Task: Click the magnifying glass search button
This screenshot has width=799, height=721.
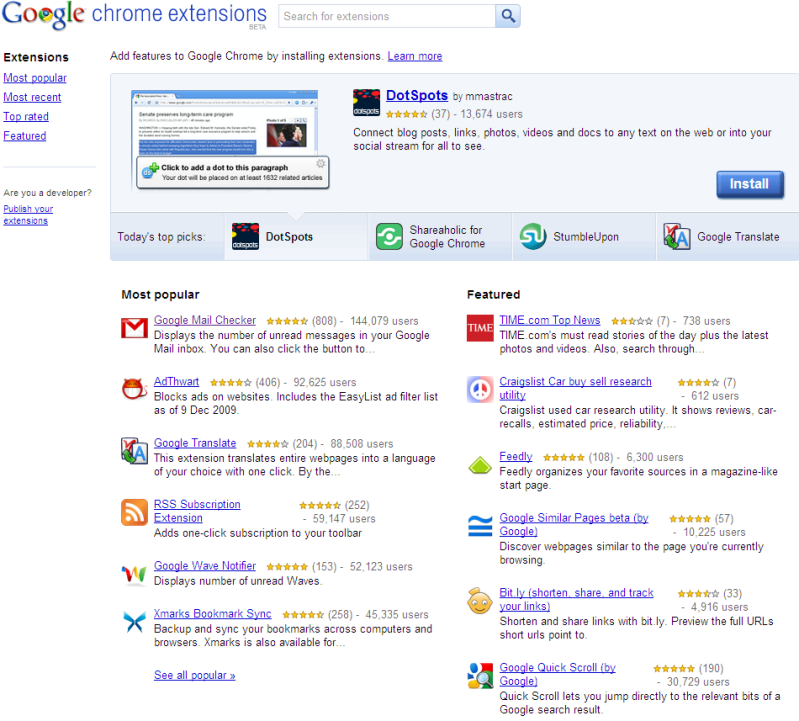Action: click(x=508, y=16)
